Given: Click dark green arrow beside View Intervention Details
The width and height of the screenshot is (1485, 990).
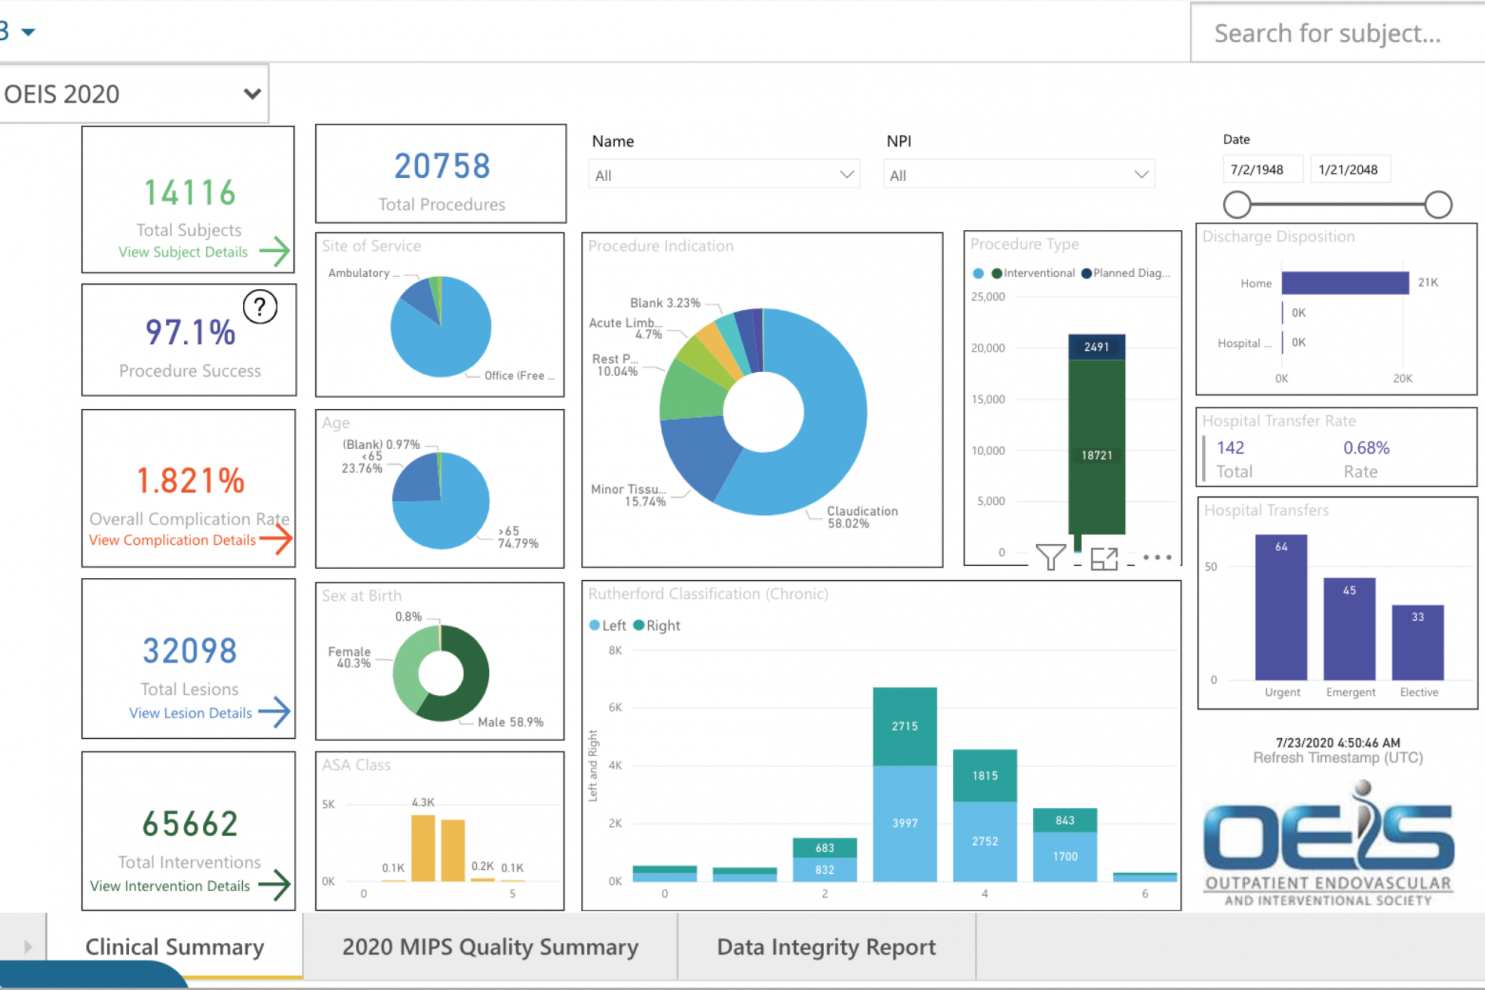Looking at the screenshot, I should 274,885.
